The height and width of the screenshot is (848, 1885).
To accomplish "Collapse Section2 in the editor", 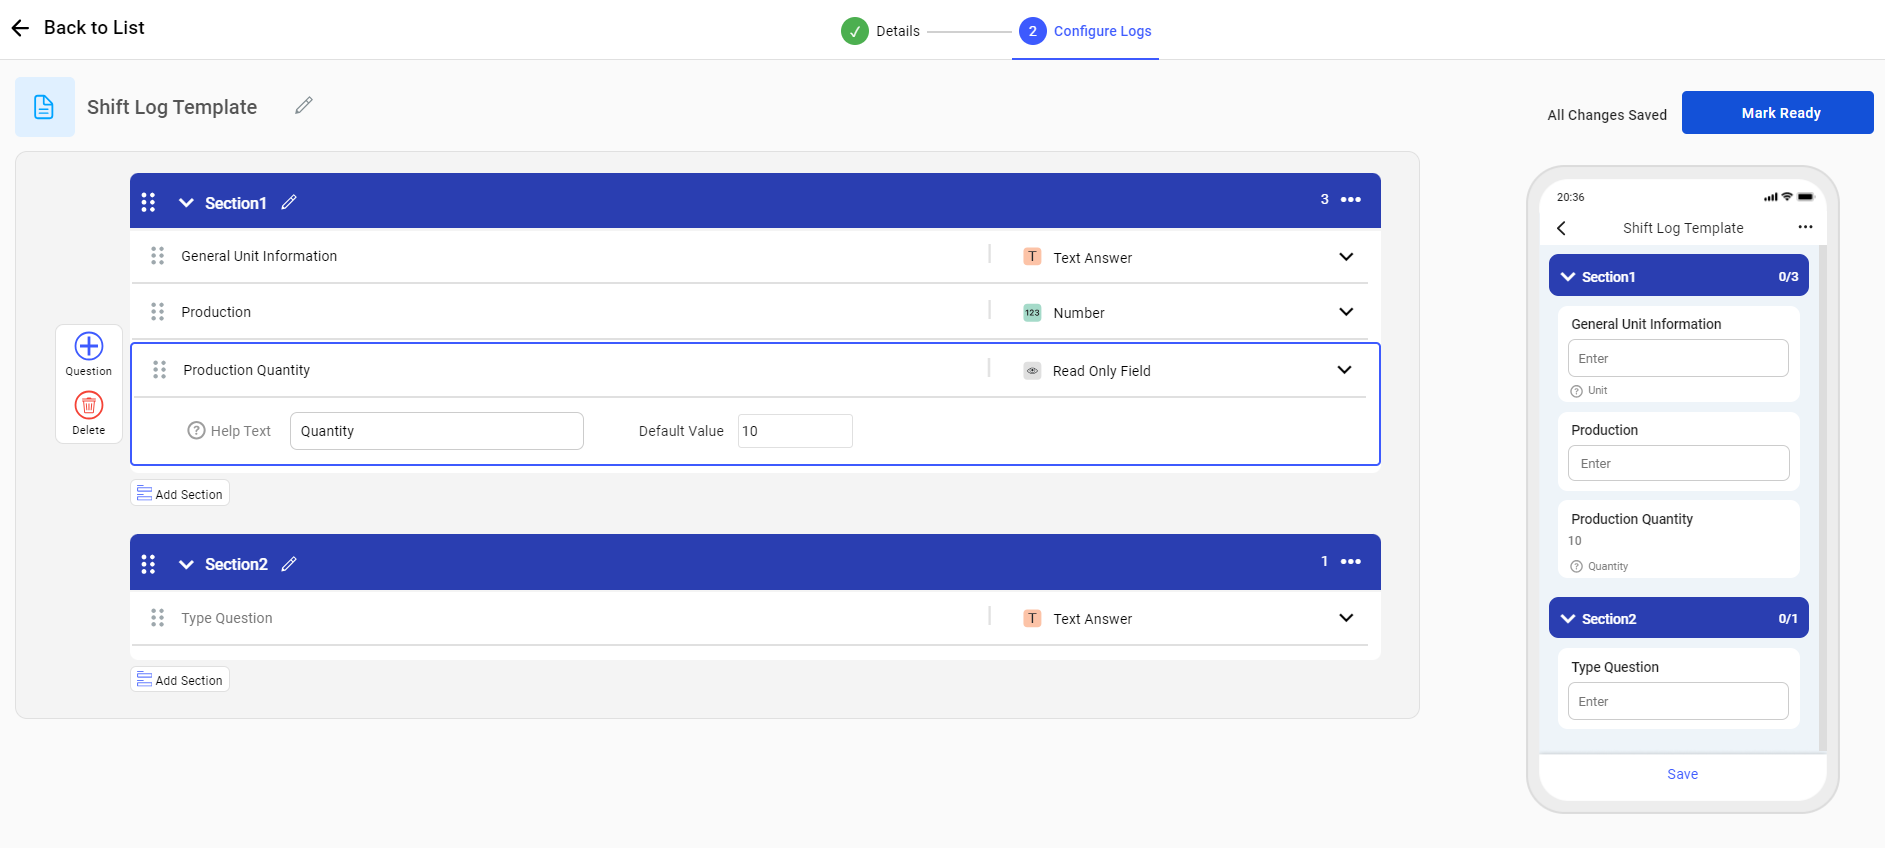I will coord(186,564).
